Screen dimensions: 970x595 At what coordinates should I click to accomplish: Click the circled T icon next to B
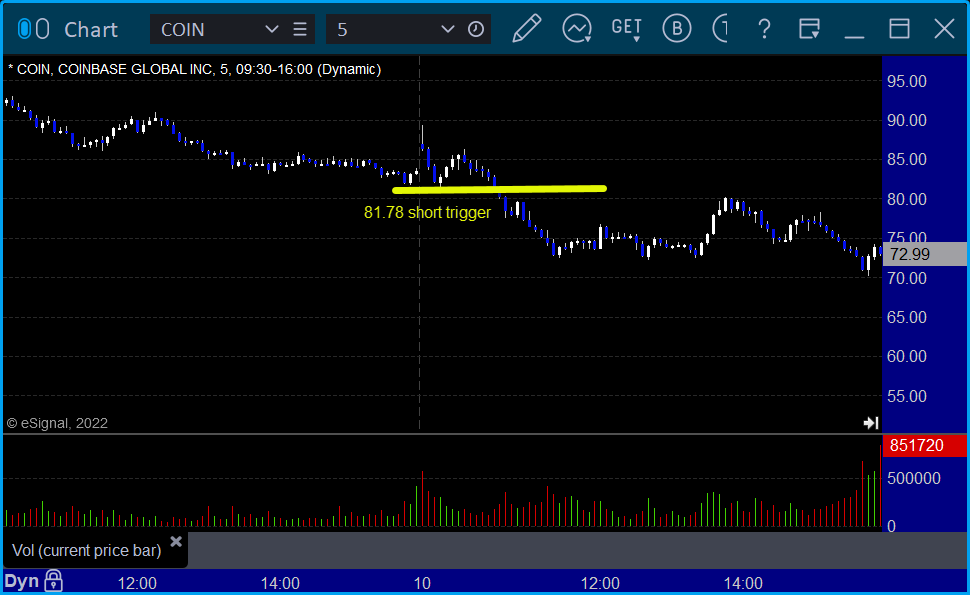coord(719,28)
